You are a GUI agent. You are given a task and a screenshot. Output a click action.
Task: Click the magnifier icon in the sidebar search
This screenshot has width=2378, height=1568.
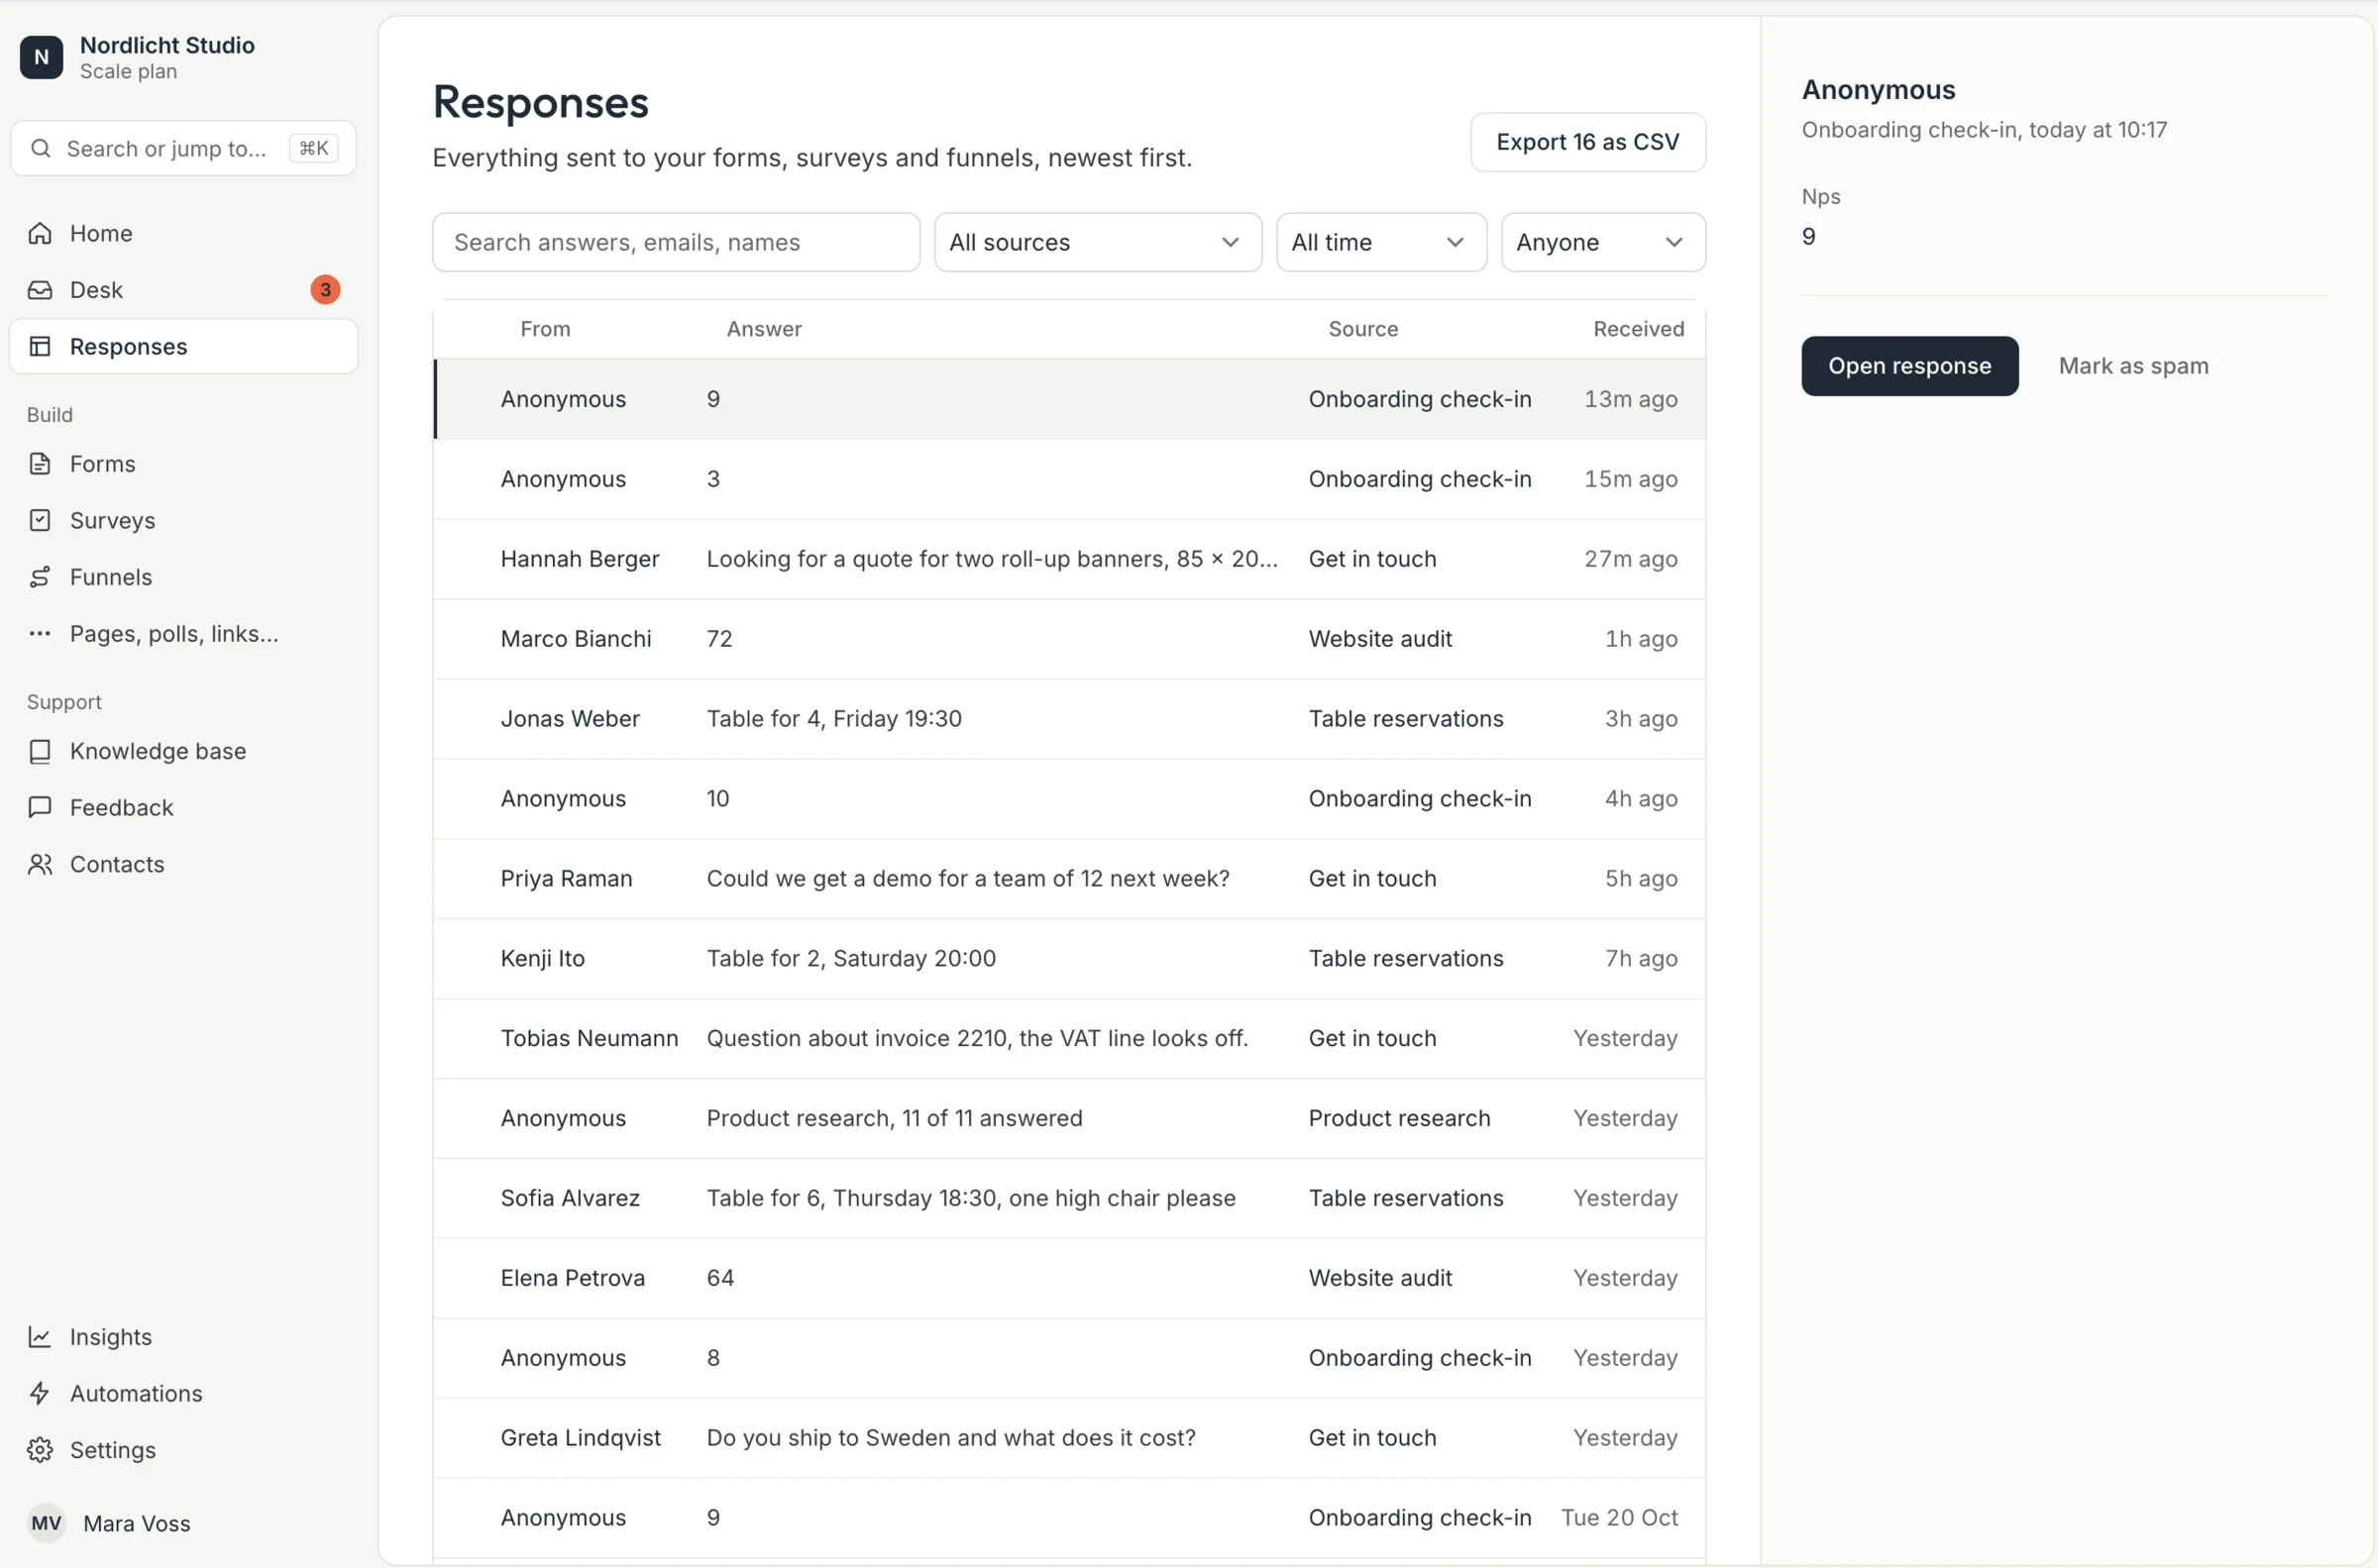tap(41, 148)
